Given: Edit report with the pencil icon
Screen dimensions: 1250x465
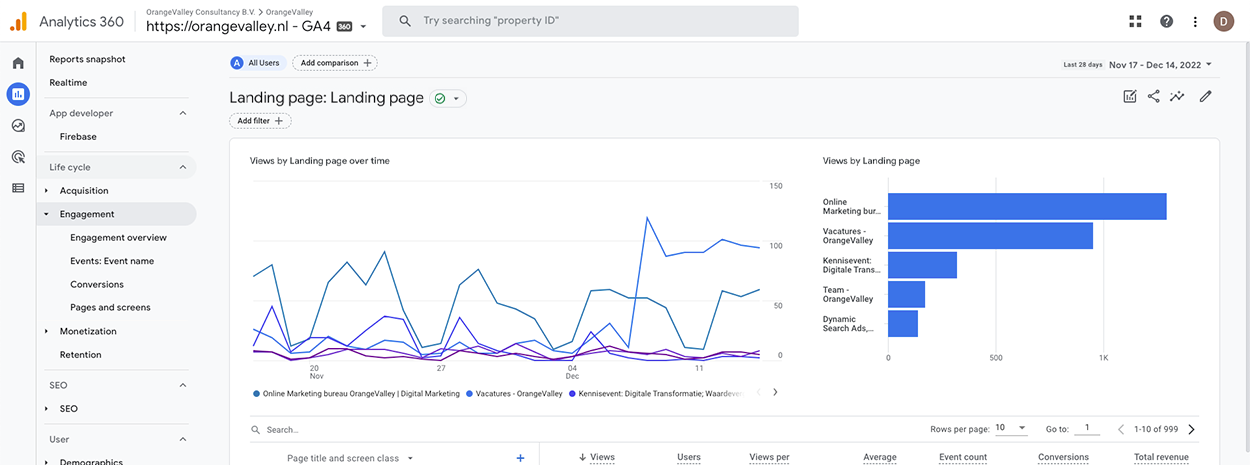Looking at the screenshot, I should pyautogui.click(x=1205, y=97).
